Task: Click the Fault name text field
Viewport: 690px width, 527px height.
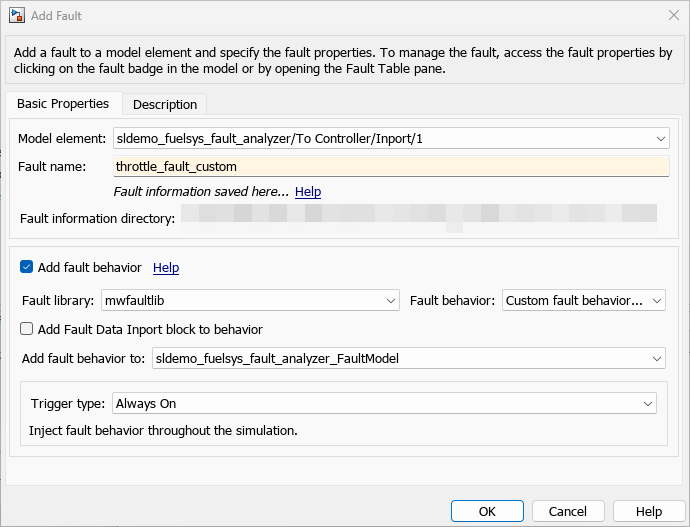Action: click(390, 167)
